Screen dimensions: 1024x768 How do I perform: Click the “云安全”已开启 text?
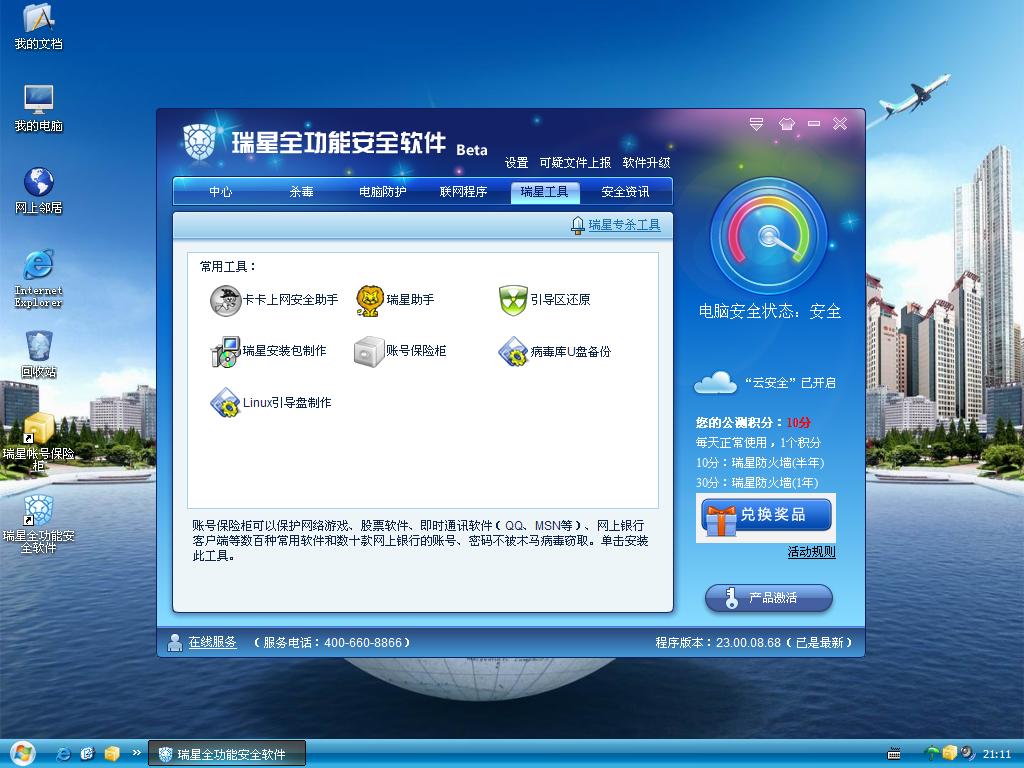(x=790, y=383)
